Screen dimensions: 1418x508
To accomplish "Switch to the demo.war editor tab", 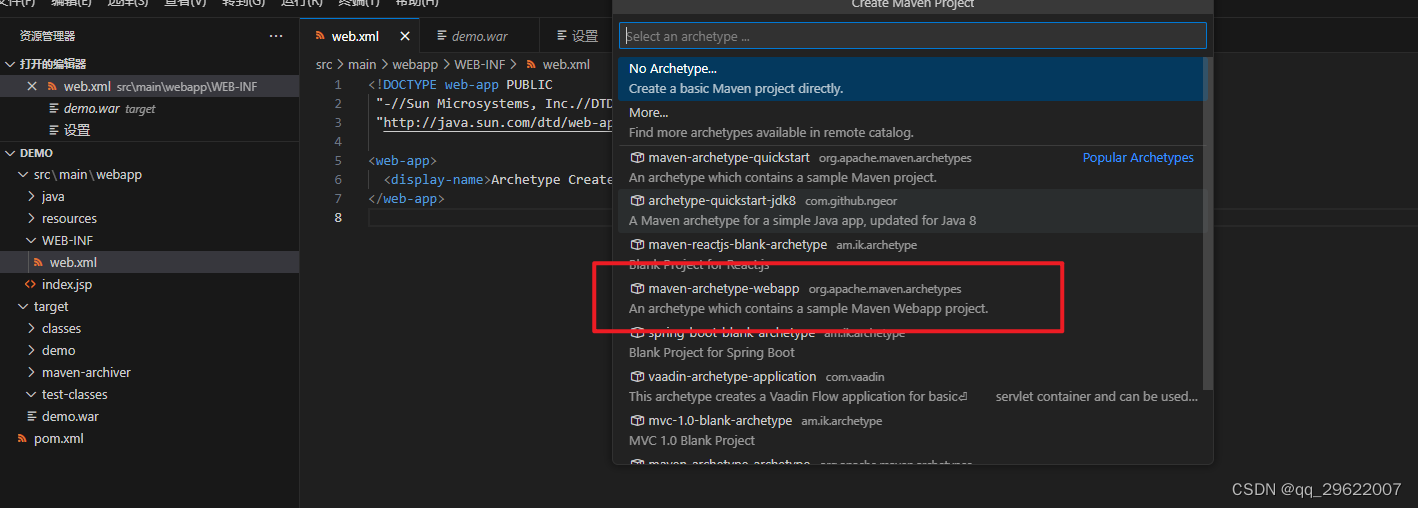I will click(479, 36).
